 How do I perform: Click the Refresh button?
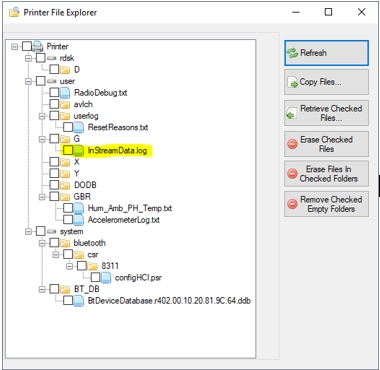tap(326, 53)
